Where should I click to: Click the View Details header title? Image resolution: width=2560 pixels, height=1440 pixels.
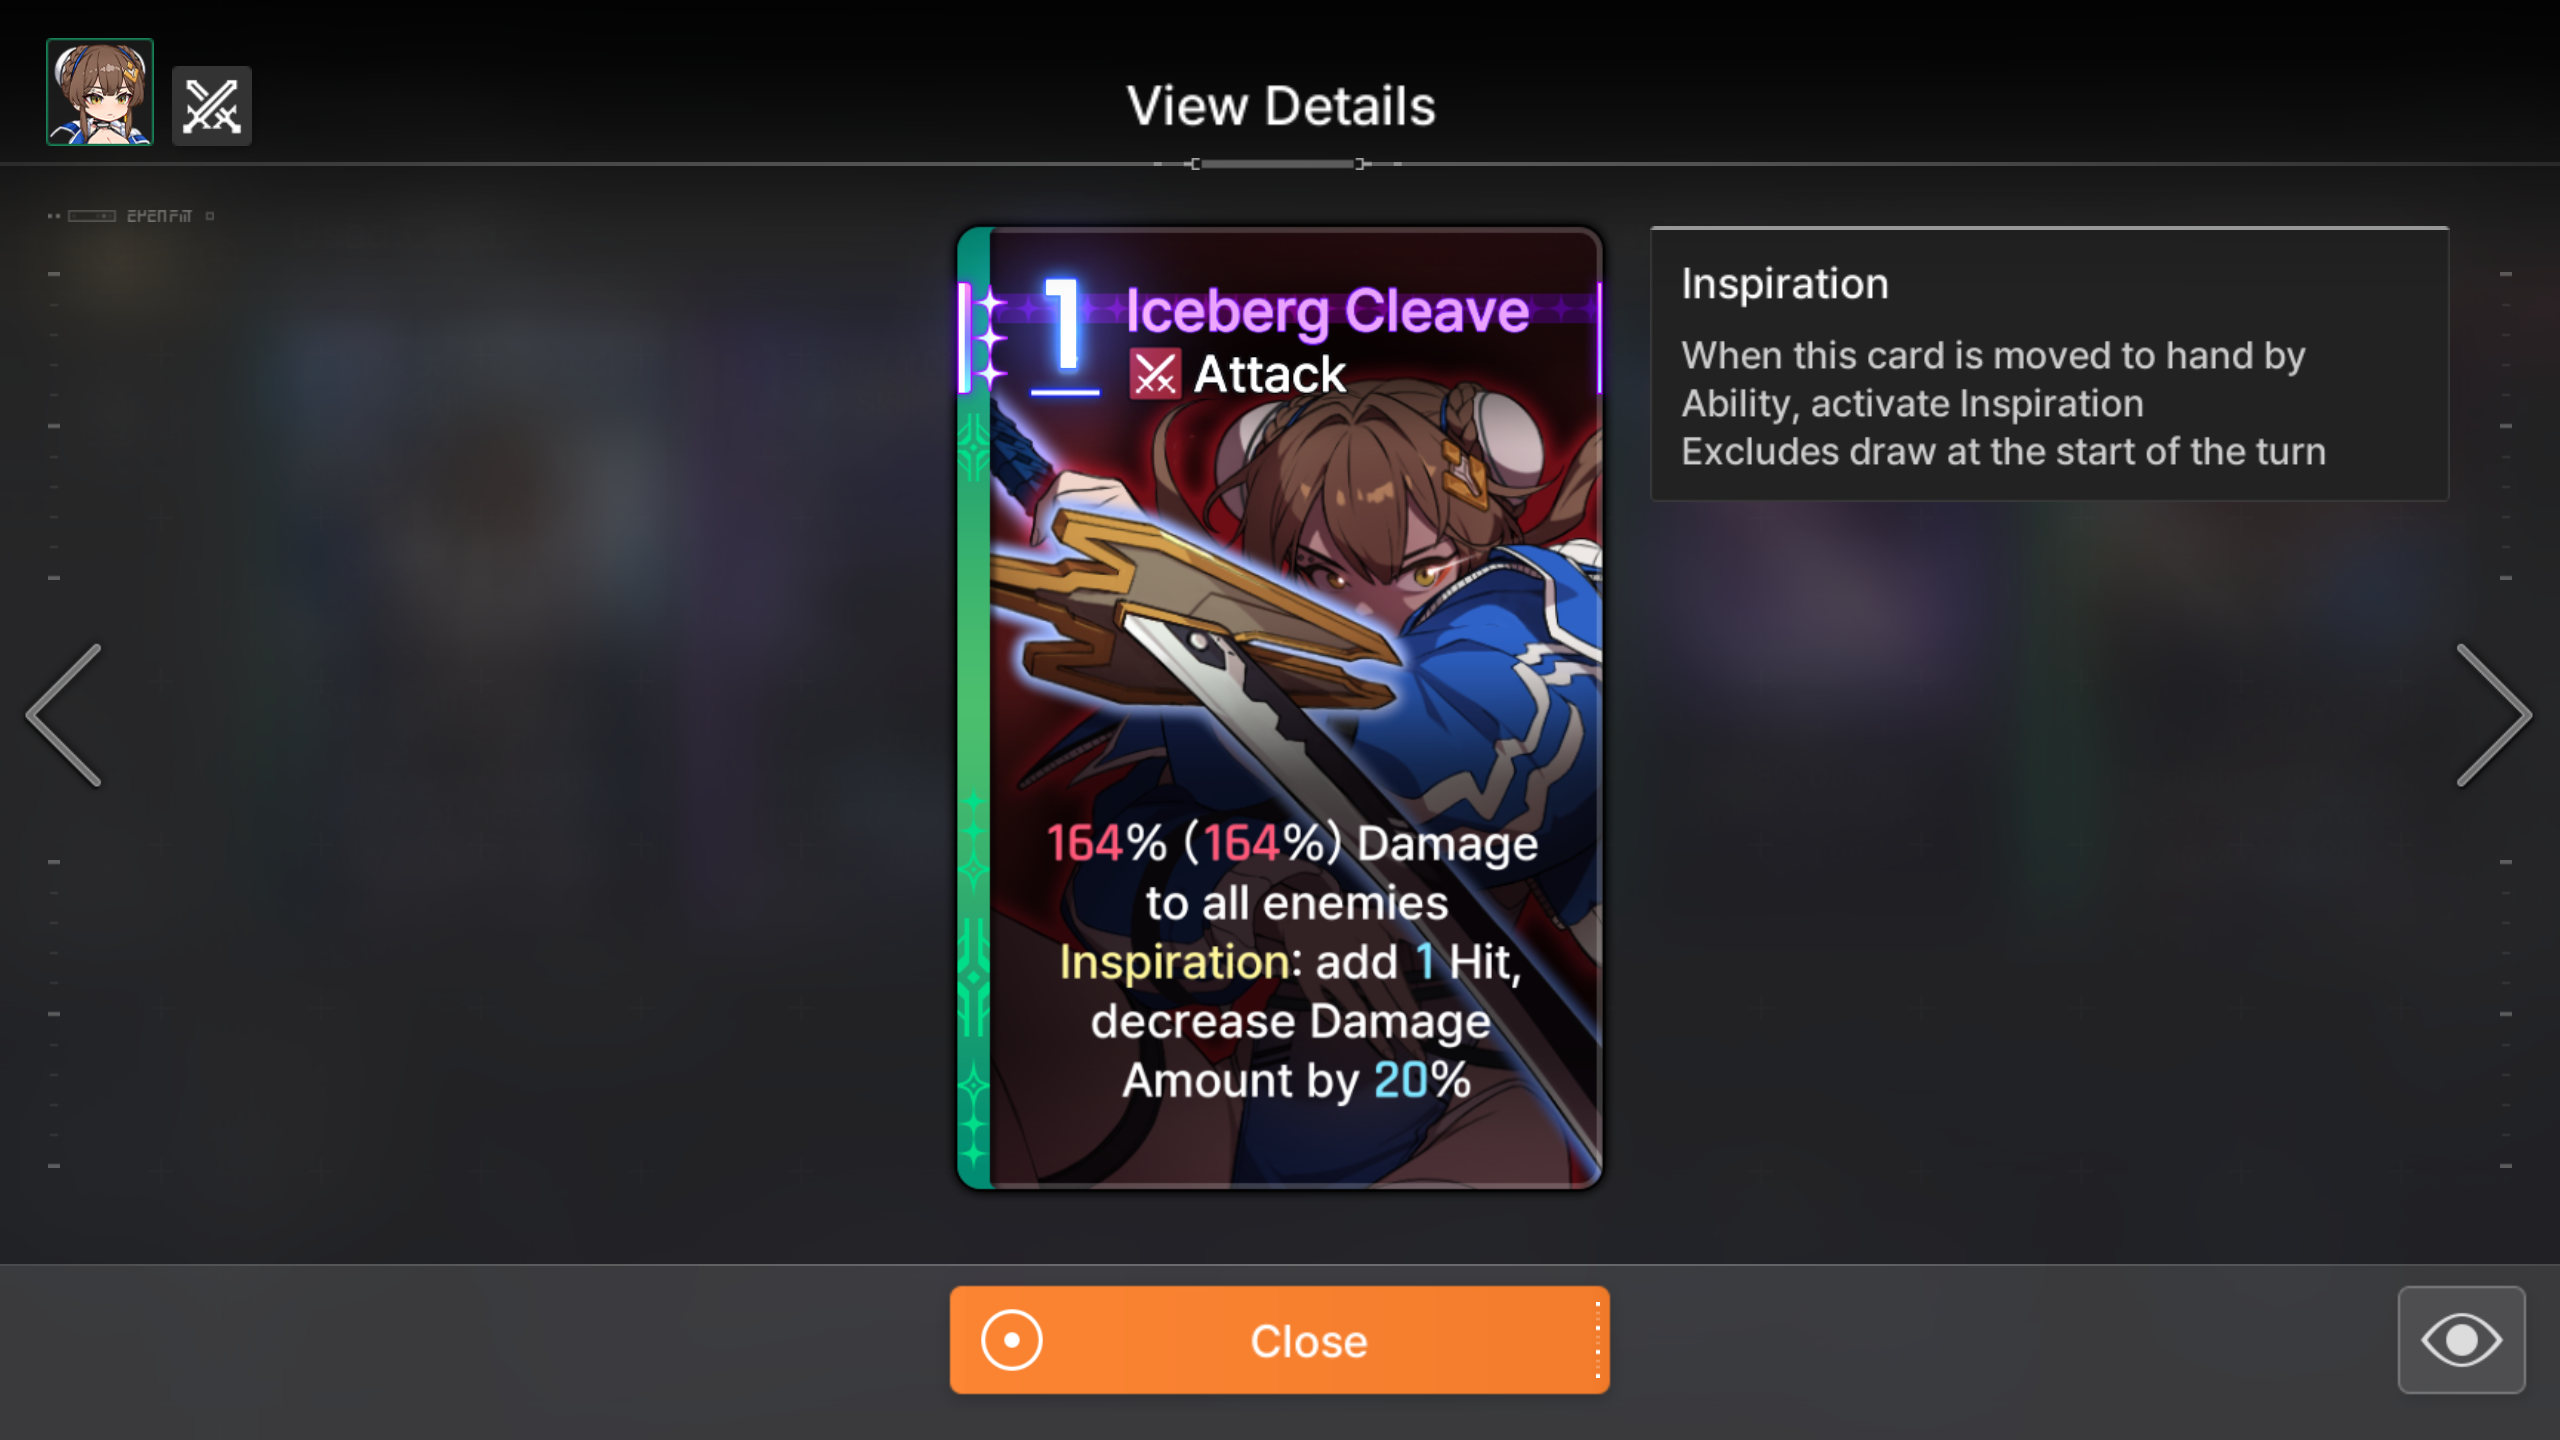[x=1280, y=106]
